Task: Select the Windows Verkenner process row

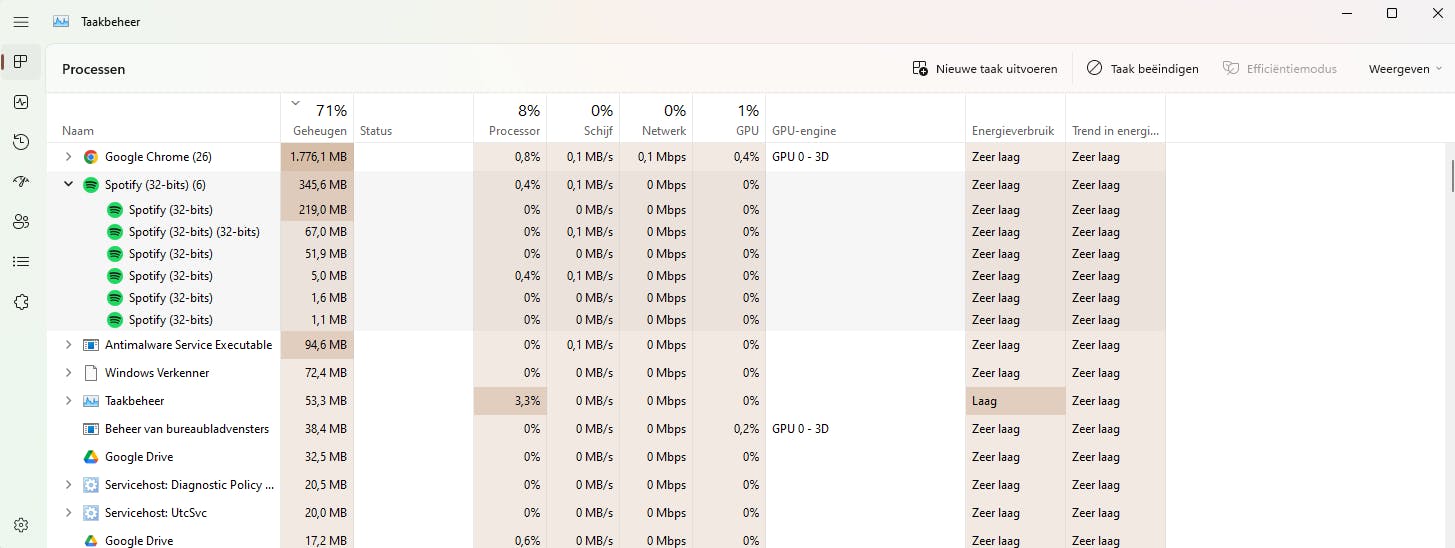Action: (x=157, y=373)
